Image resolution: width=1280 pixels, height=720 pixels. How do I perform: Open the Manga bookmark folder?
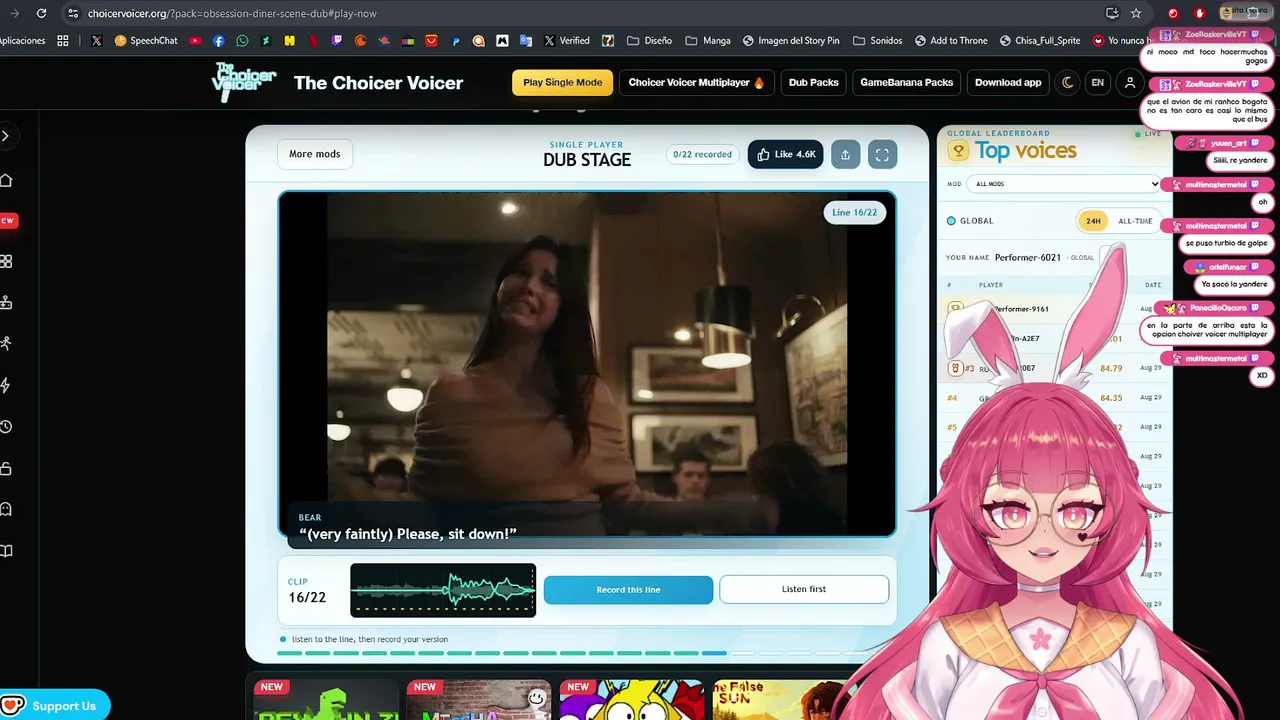[x=708, y=41]
